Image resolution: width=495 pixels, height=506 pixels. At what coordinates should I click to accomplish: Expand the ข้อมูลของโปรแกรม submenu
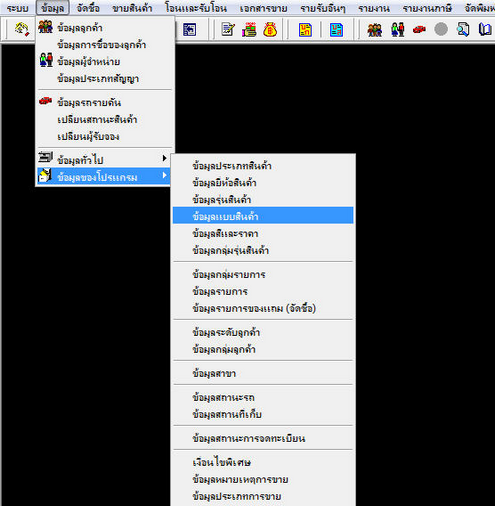tap(104, 176)
